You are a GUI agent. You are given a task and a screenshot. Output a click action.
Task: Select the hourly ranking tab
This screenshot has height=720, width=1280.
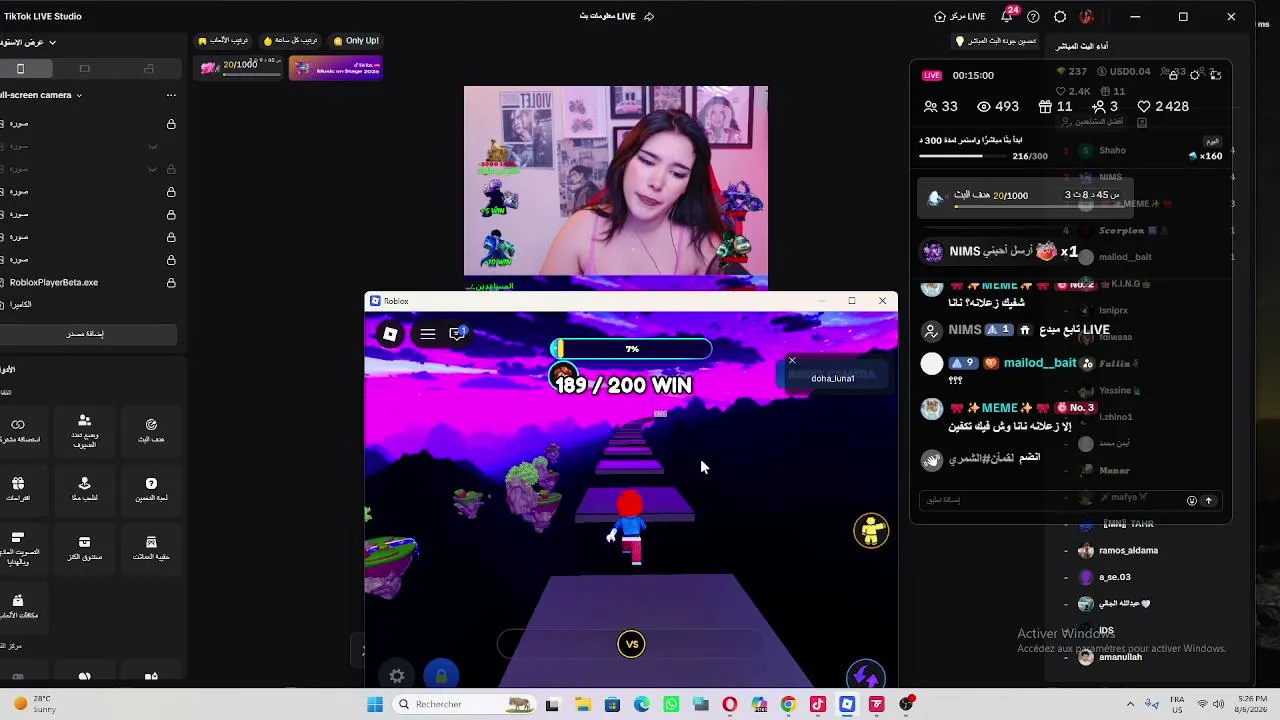pyautogui.click(x=290, y=41)
